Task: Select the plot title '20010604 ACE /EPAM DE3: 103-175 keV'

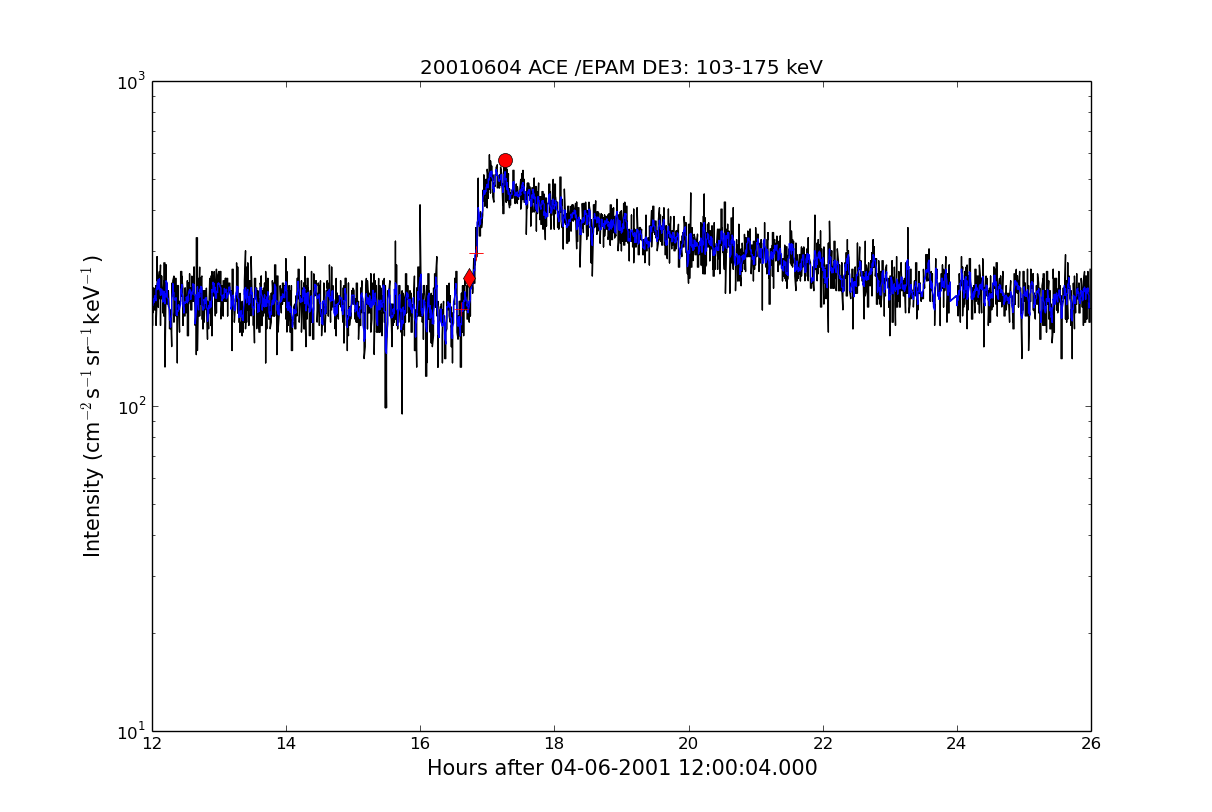Action: point(621,68)
